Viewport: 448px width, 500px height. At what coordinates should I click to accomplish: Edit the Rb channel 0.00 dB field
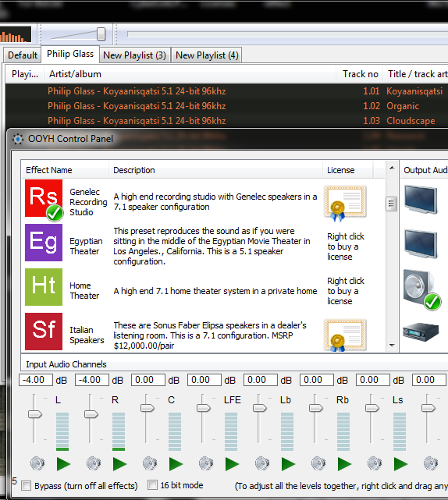[x=317, y=380]
